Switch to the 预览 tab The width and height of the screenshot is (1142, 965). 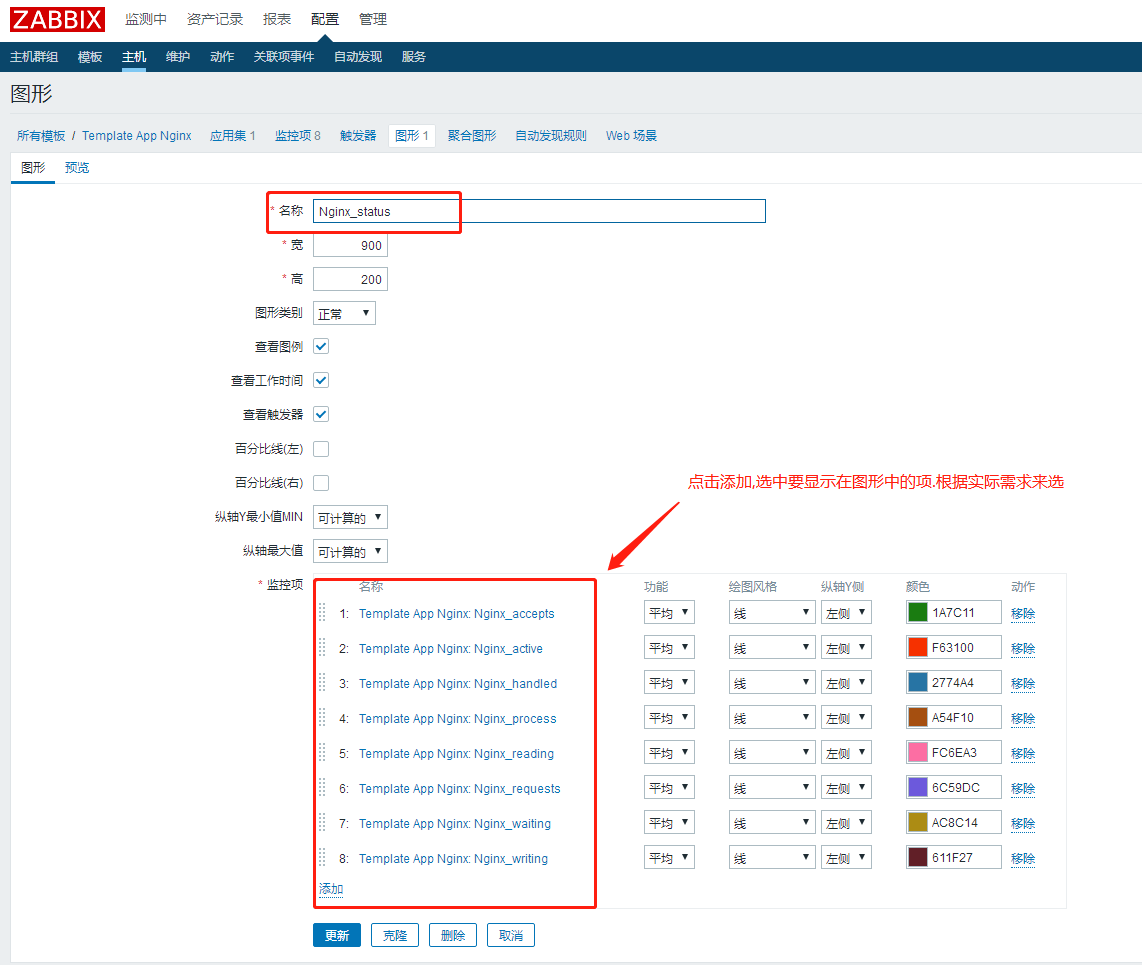coord(76,168)
